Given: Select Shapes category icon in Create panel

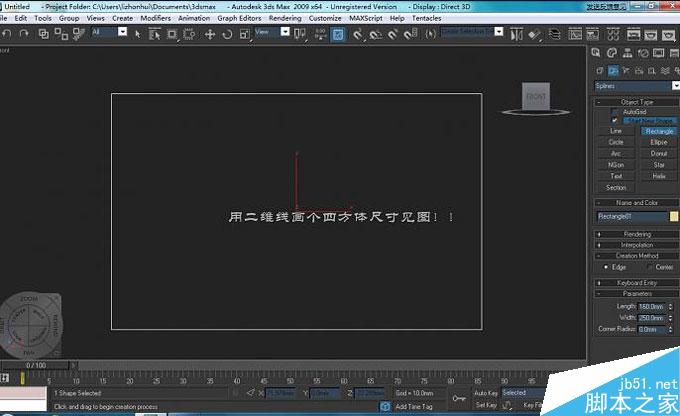Looking at the screenshot, I should click(613, 71).
